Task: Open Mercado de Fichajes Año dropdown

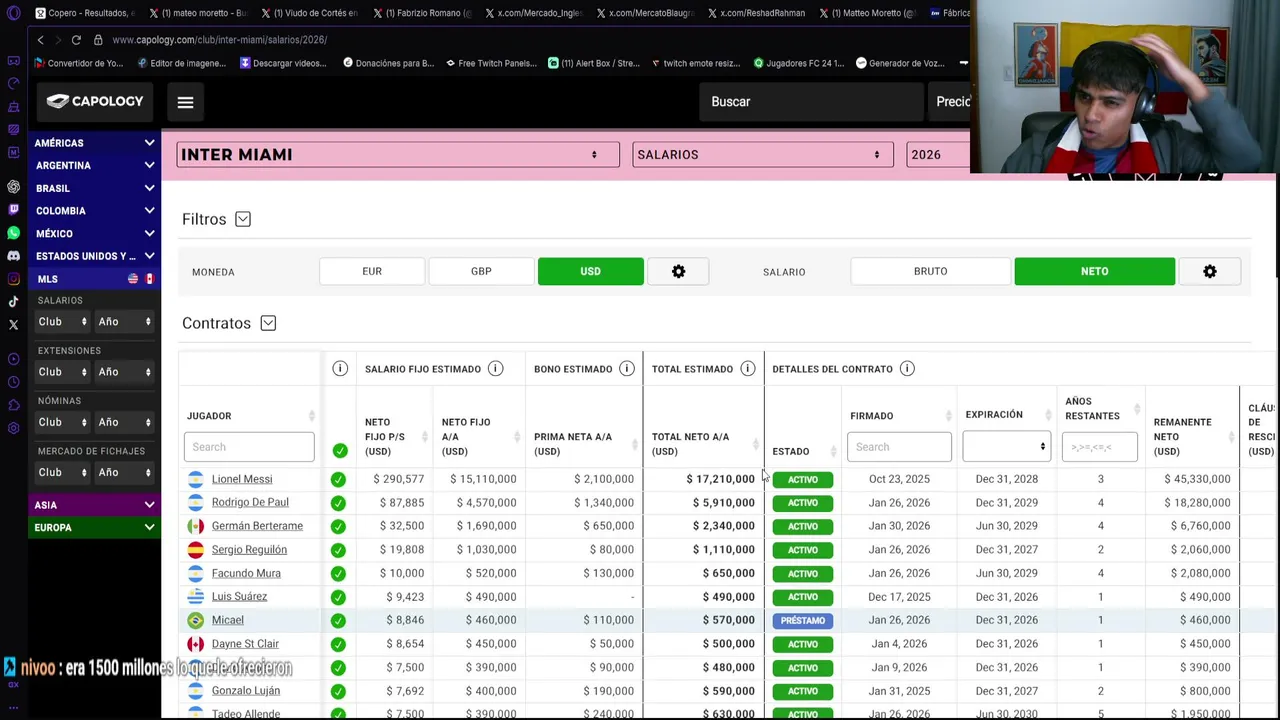Action: coord(124,472)
